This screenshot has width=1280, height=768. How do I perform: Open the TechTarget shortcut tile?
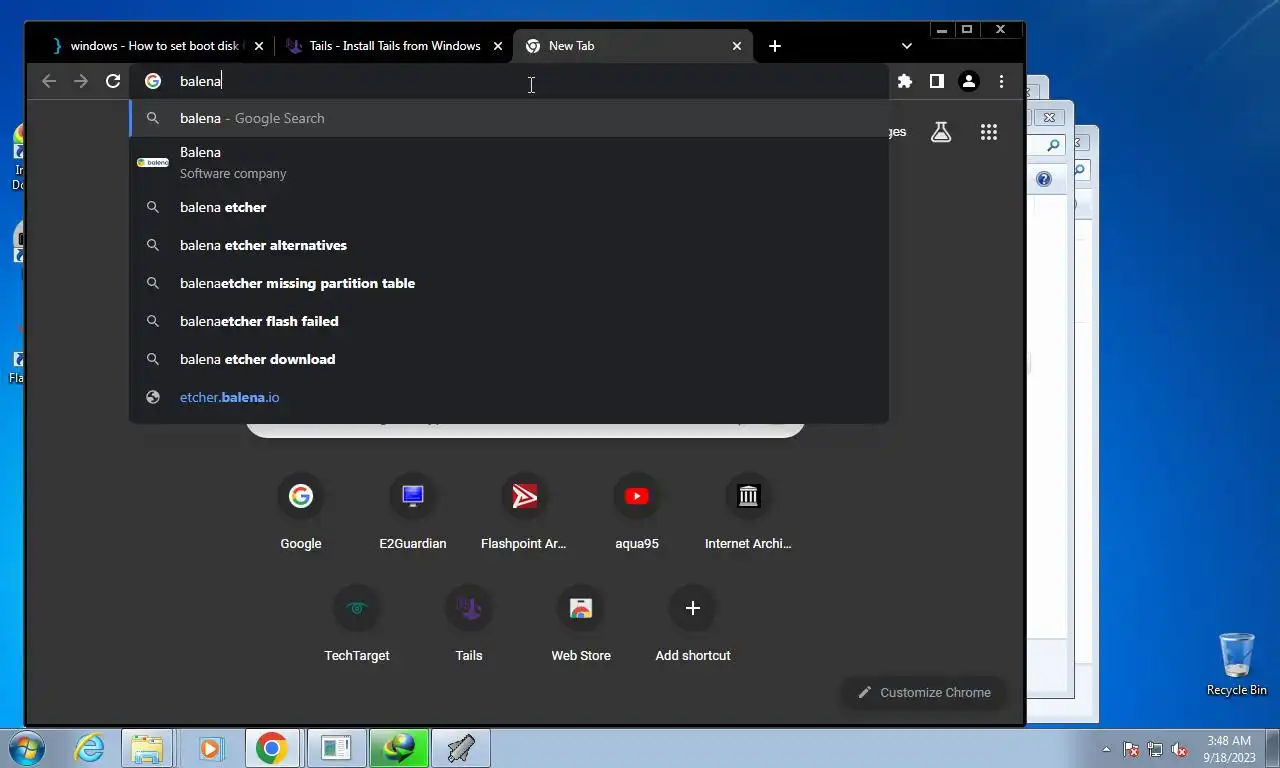(x=357, y=625)
